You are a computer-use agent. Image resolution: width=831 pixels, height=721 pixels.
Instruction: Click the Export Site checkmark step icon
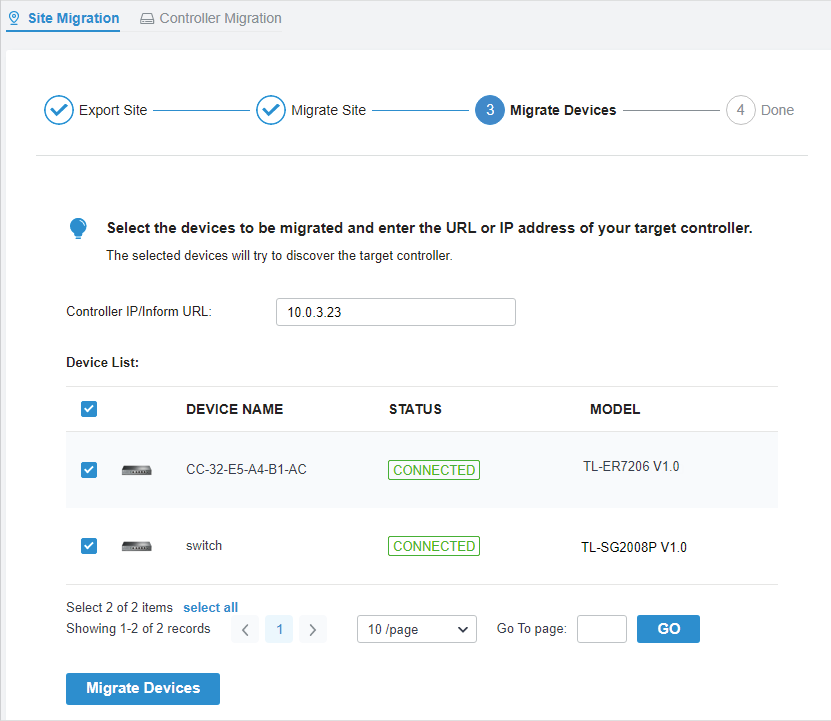[59, 110]
